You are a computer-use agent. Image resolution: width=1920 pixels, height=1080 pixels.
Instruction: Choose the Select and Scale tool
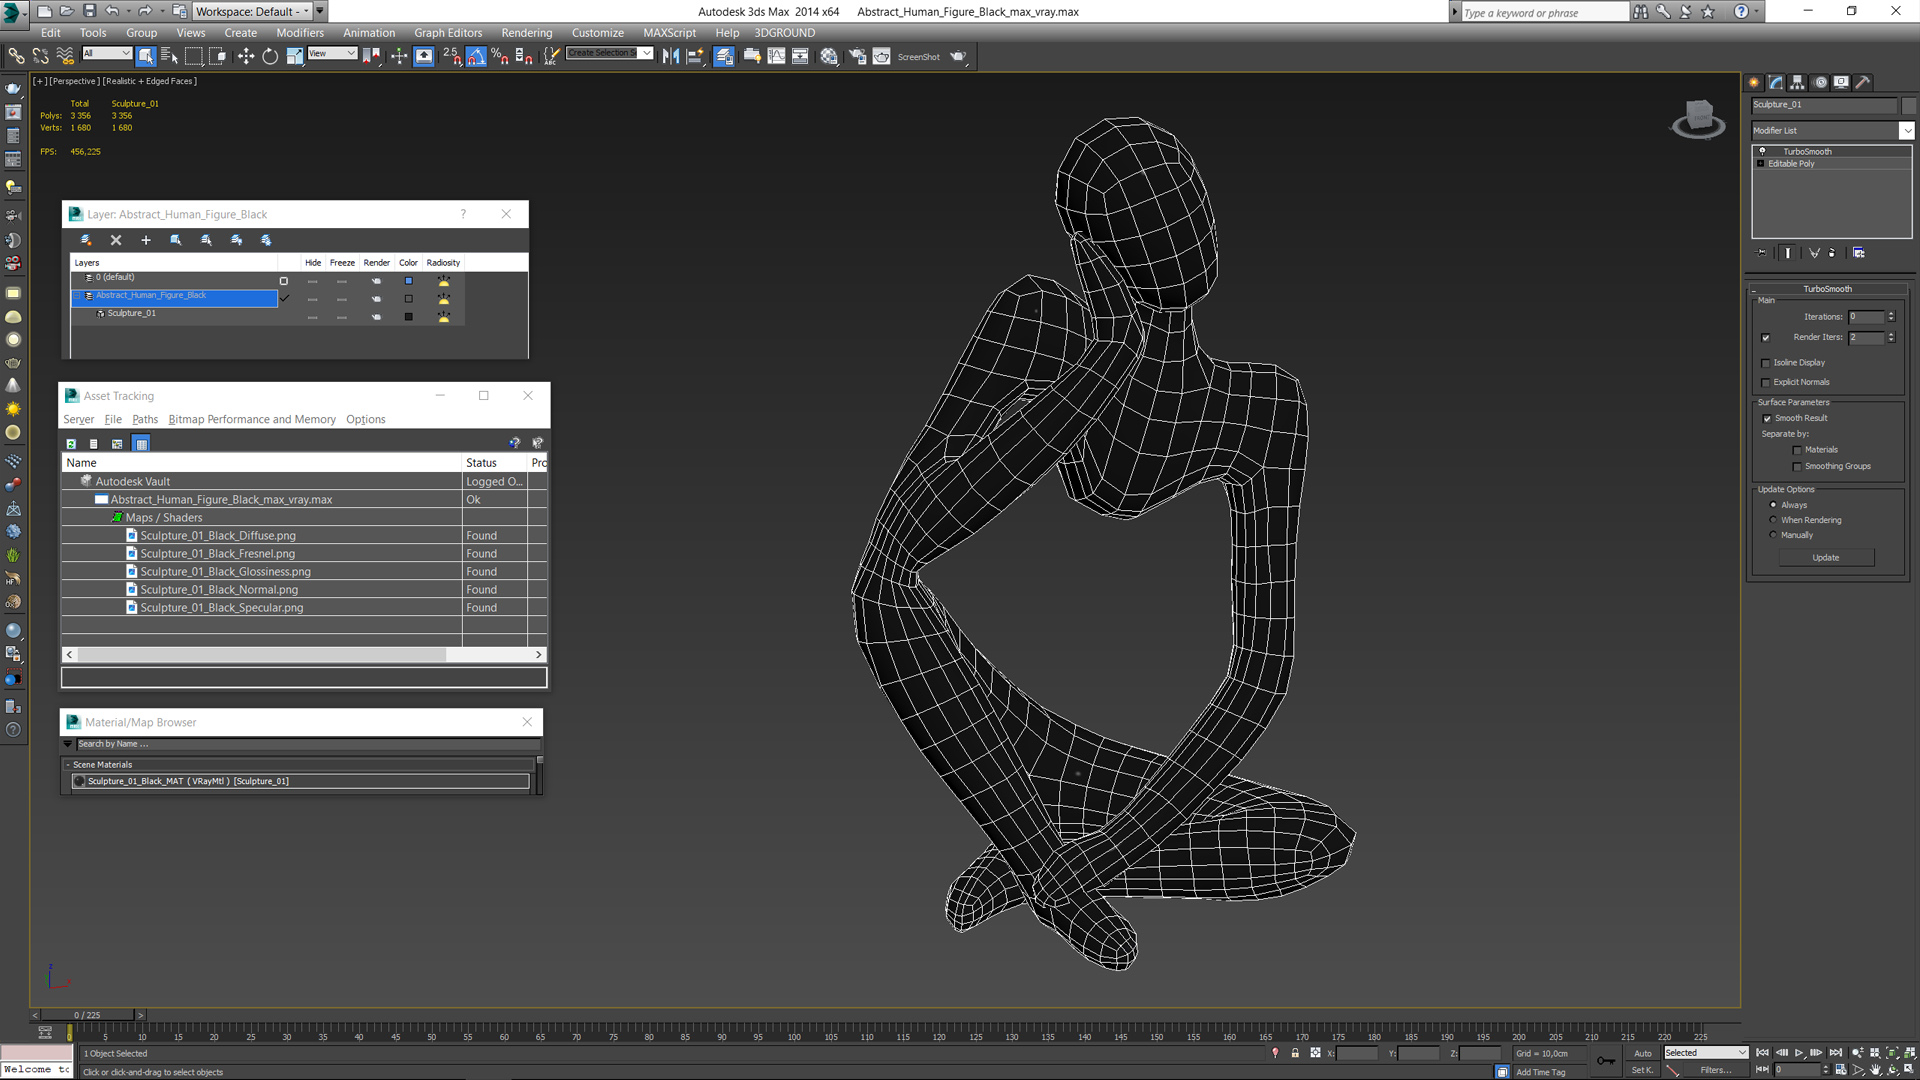click(294, 56)
